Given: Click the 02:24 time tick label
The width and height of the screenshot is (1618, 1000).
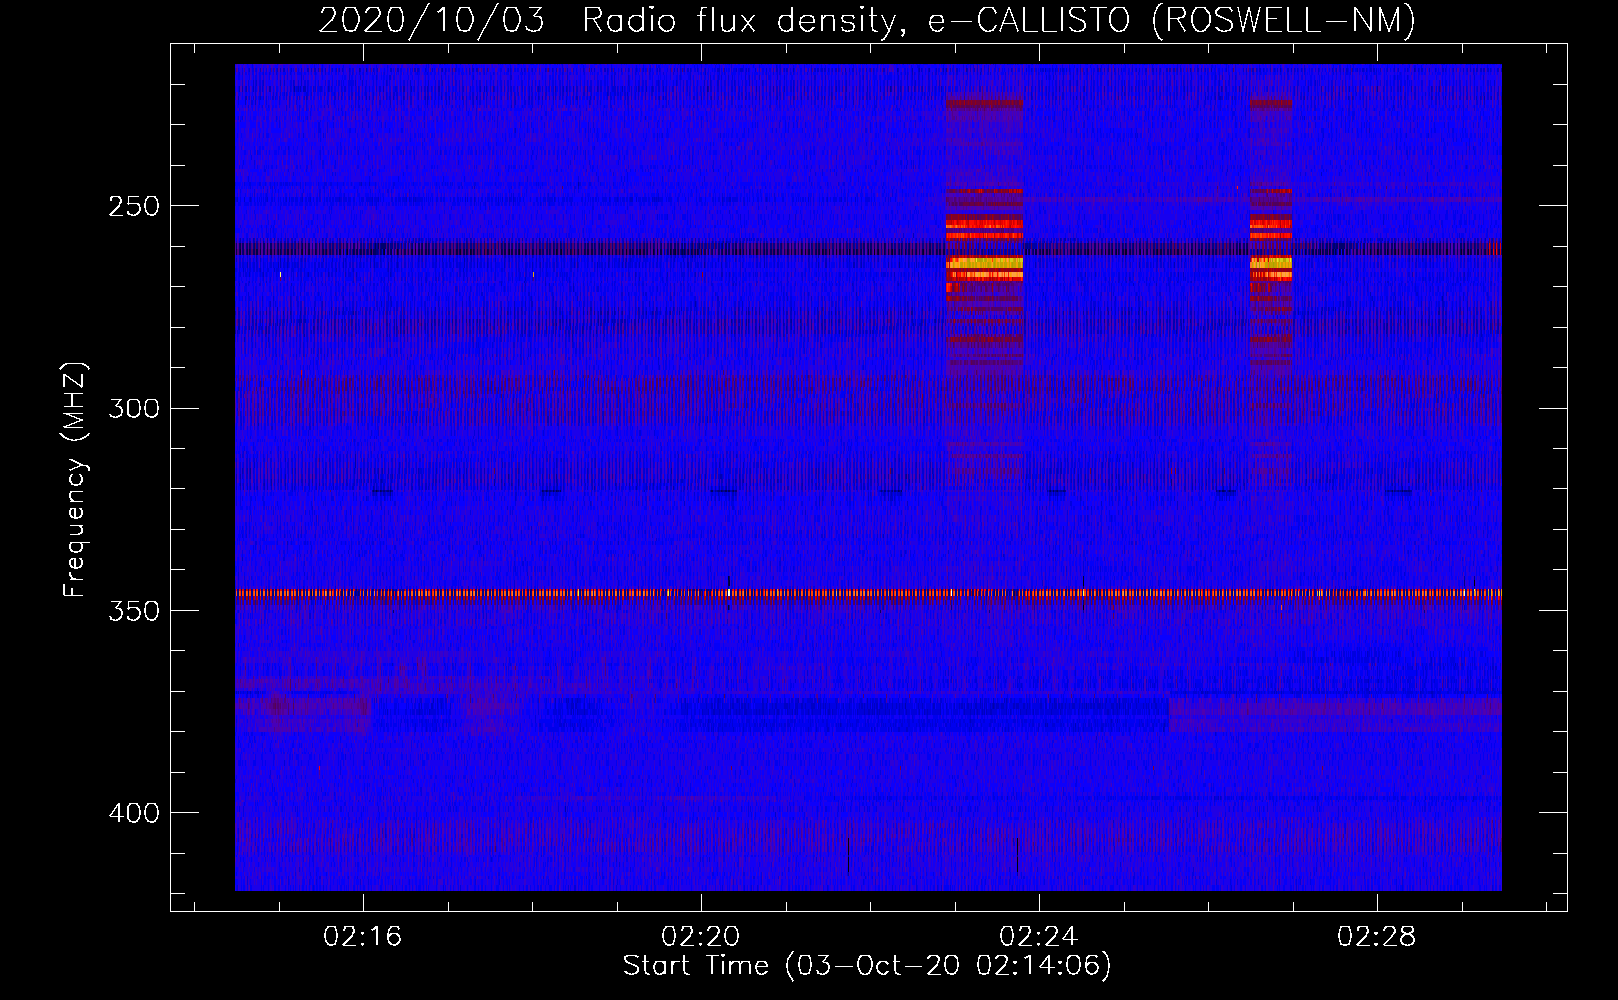Looking at the screenshot, I should (1039, 936).
